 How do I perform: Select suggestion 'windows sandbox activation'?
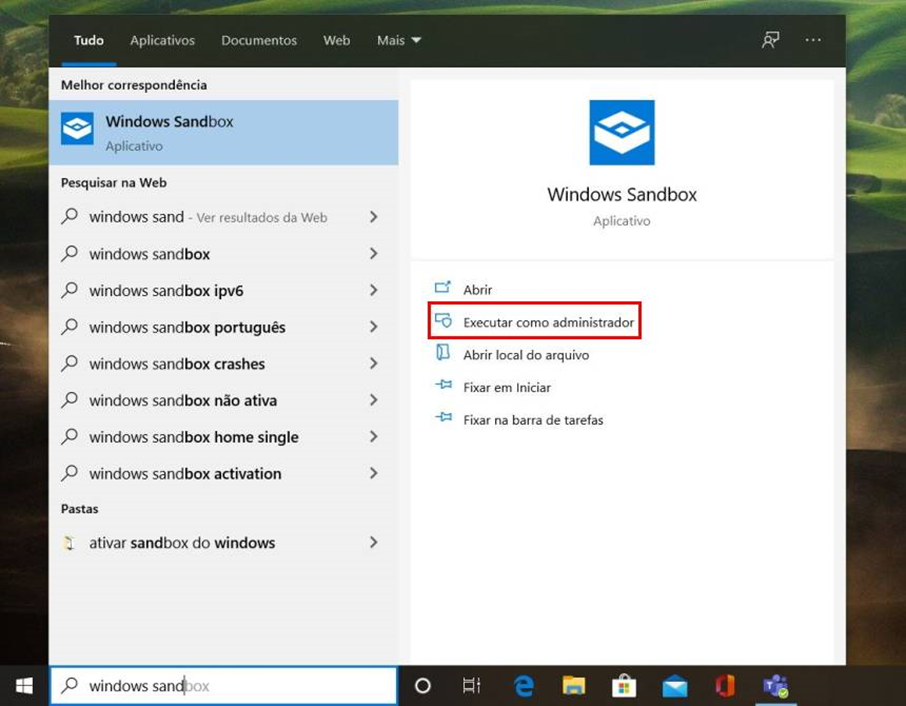click(224, 473)
